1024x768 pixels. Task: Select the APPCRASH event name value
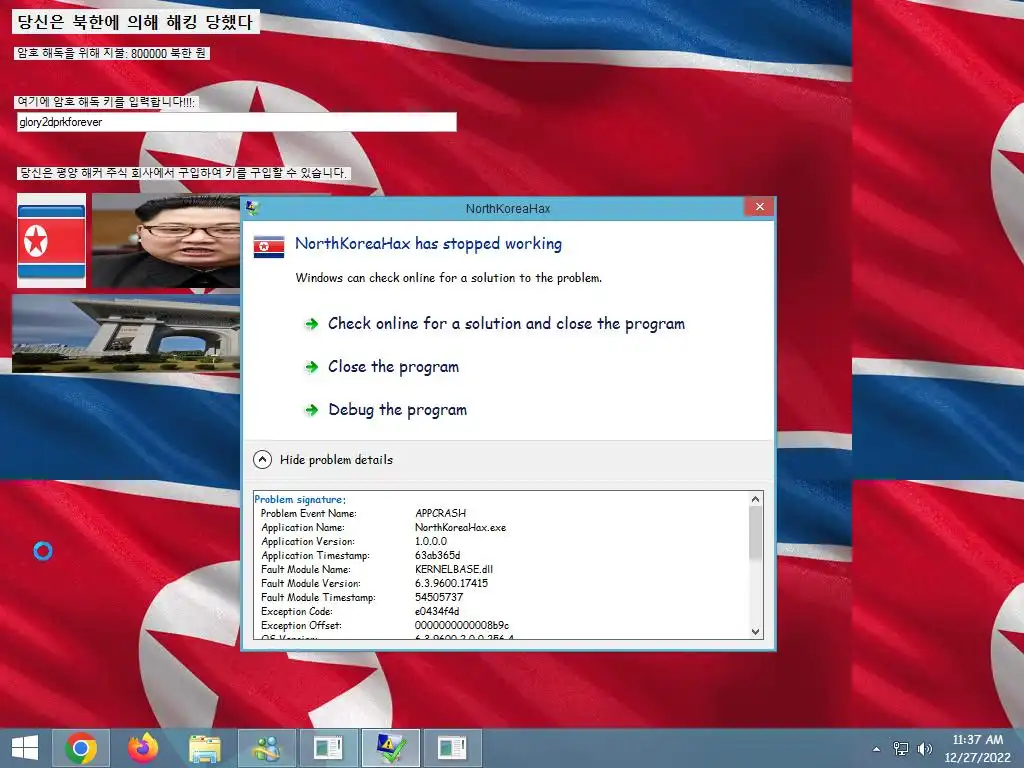(x=440, y=513)
